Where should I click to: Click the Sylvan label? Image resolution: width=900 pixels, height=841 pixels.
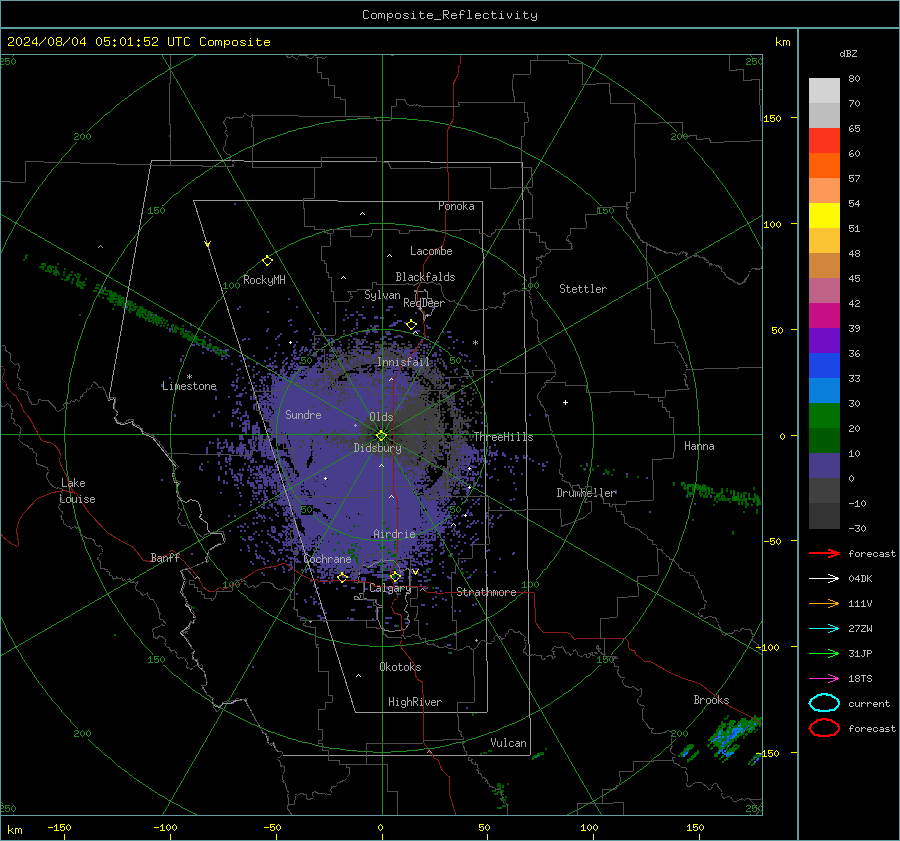pos(382,295)
